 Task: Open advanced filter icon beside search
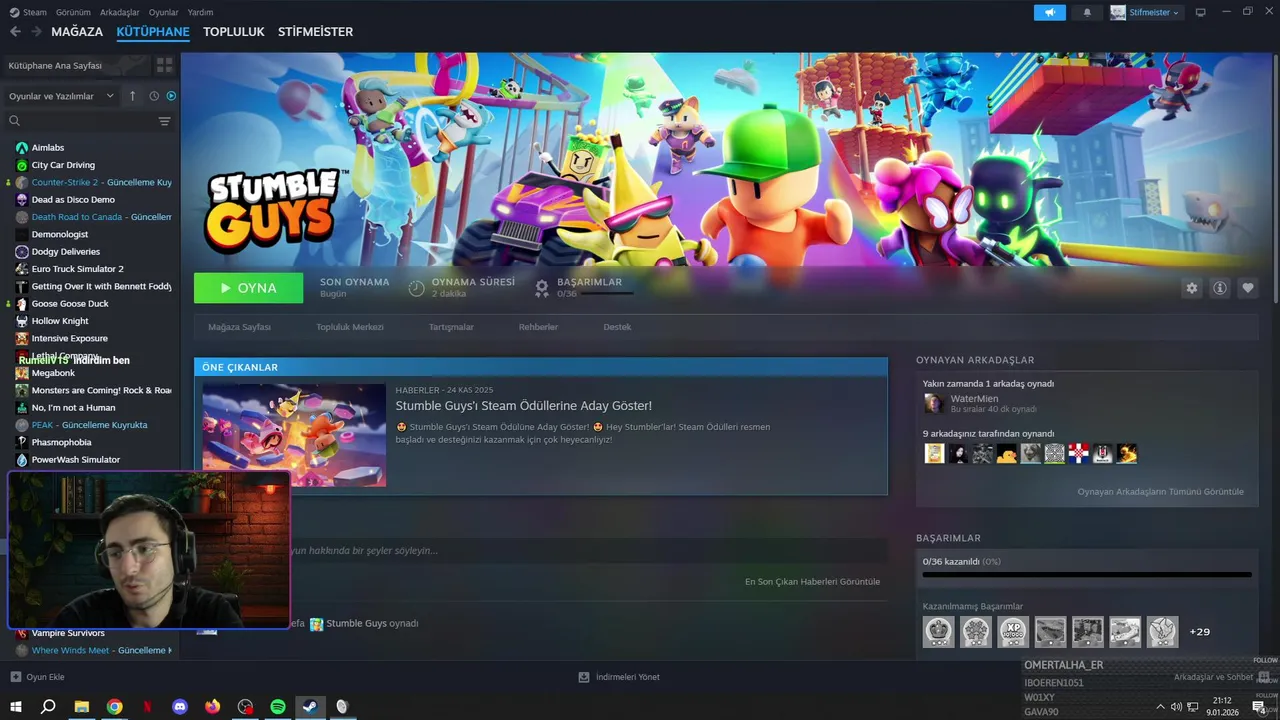(165, 121)
